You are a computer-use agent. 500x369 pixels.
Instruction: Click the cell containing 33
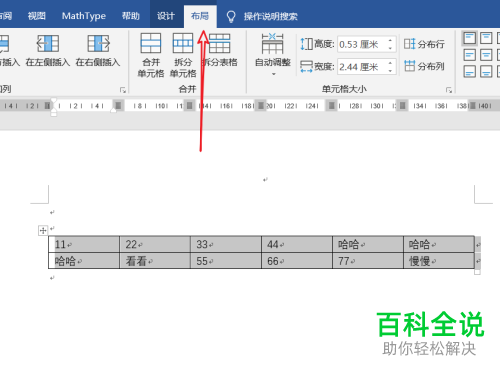[x=226, y=244]
